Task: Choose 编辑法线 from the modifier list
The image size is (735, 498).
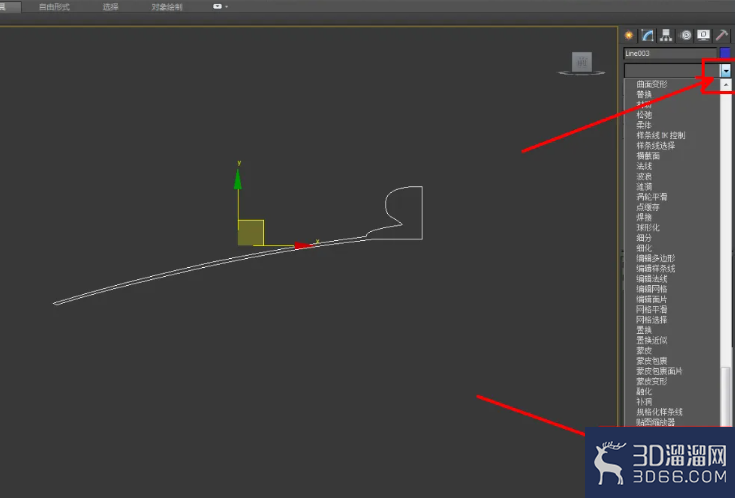Action: pyautogui.click(x=652, y=279)
